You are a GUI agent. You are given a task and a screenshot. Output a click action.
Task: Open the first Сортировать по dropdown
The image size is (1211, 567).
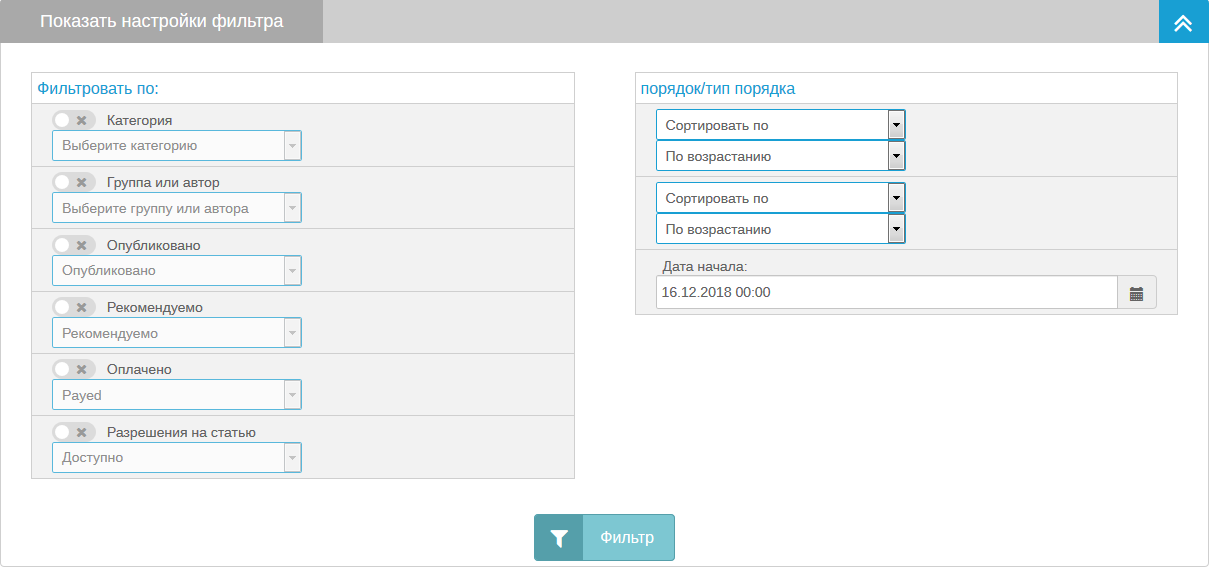780,125
